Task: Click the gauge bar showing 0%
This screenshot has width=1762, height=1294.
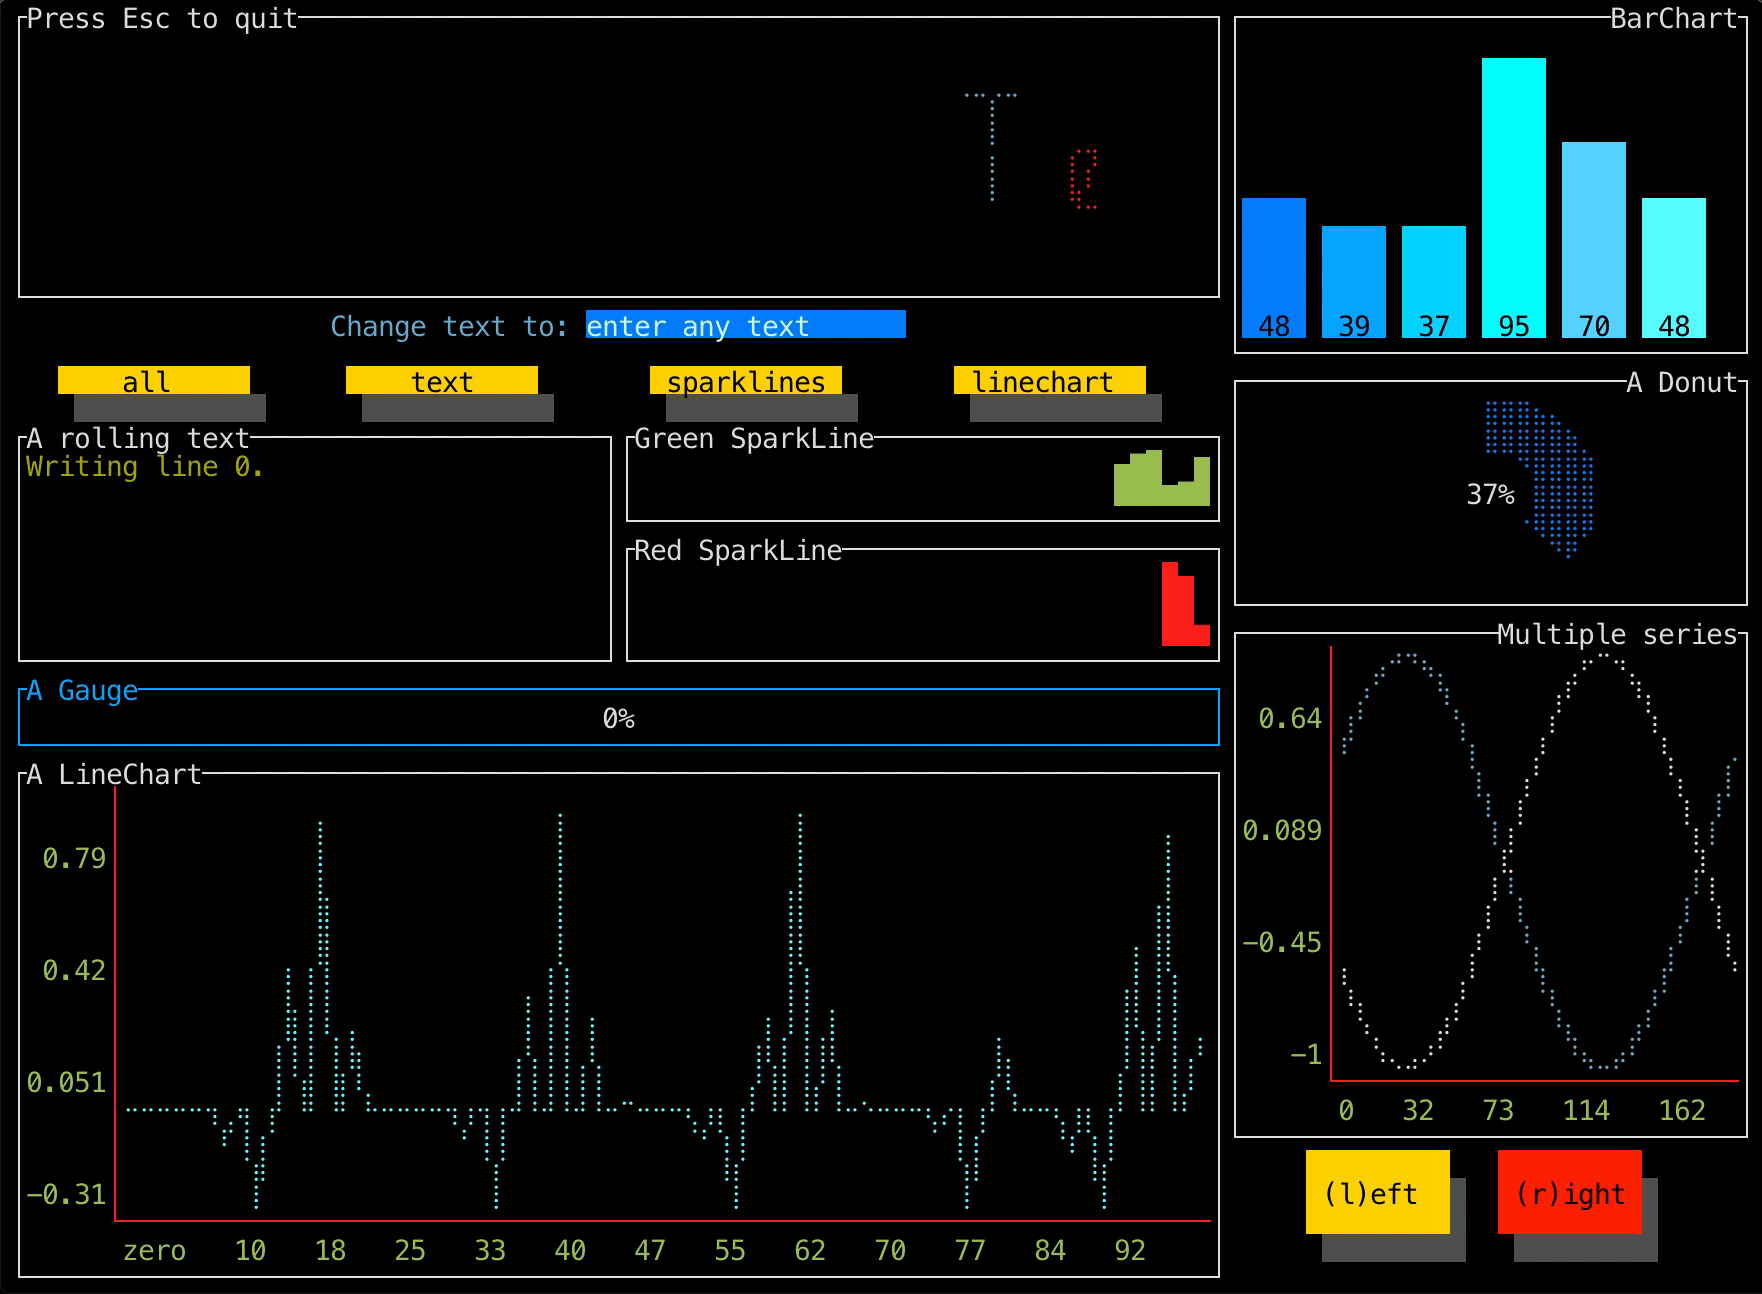Action: click(x=619, y=718)
